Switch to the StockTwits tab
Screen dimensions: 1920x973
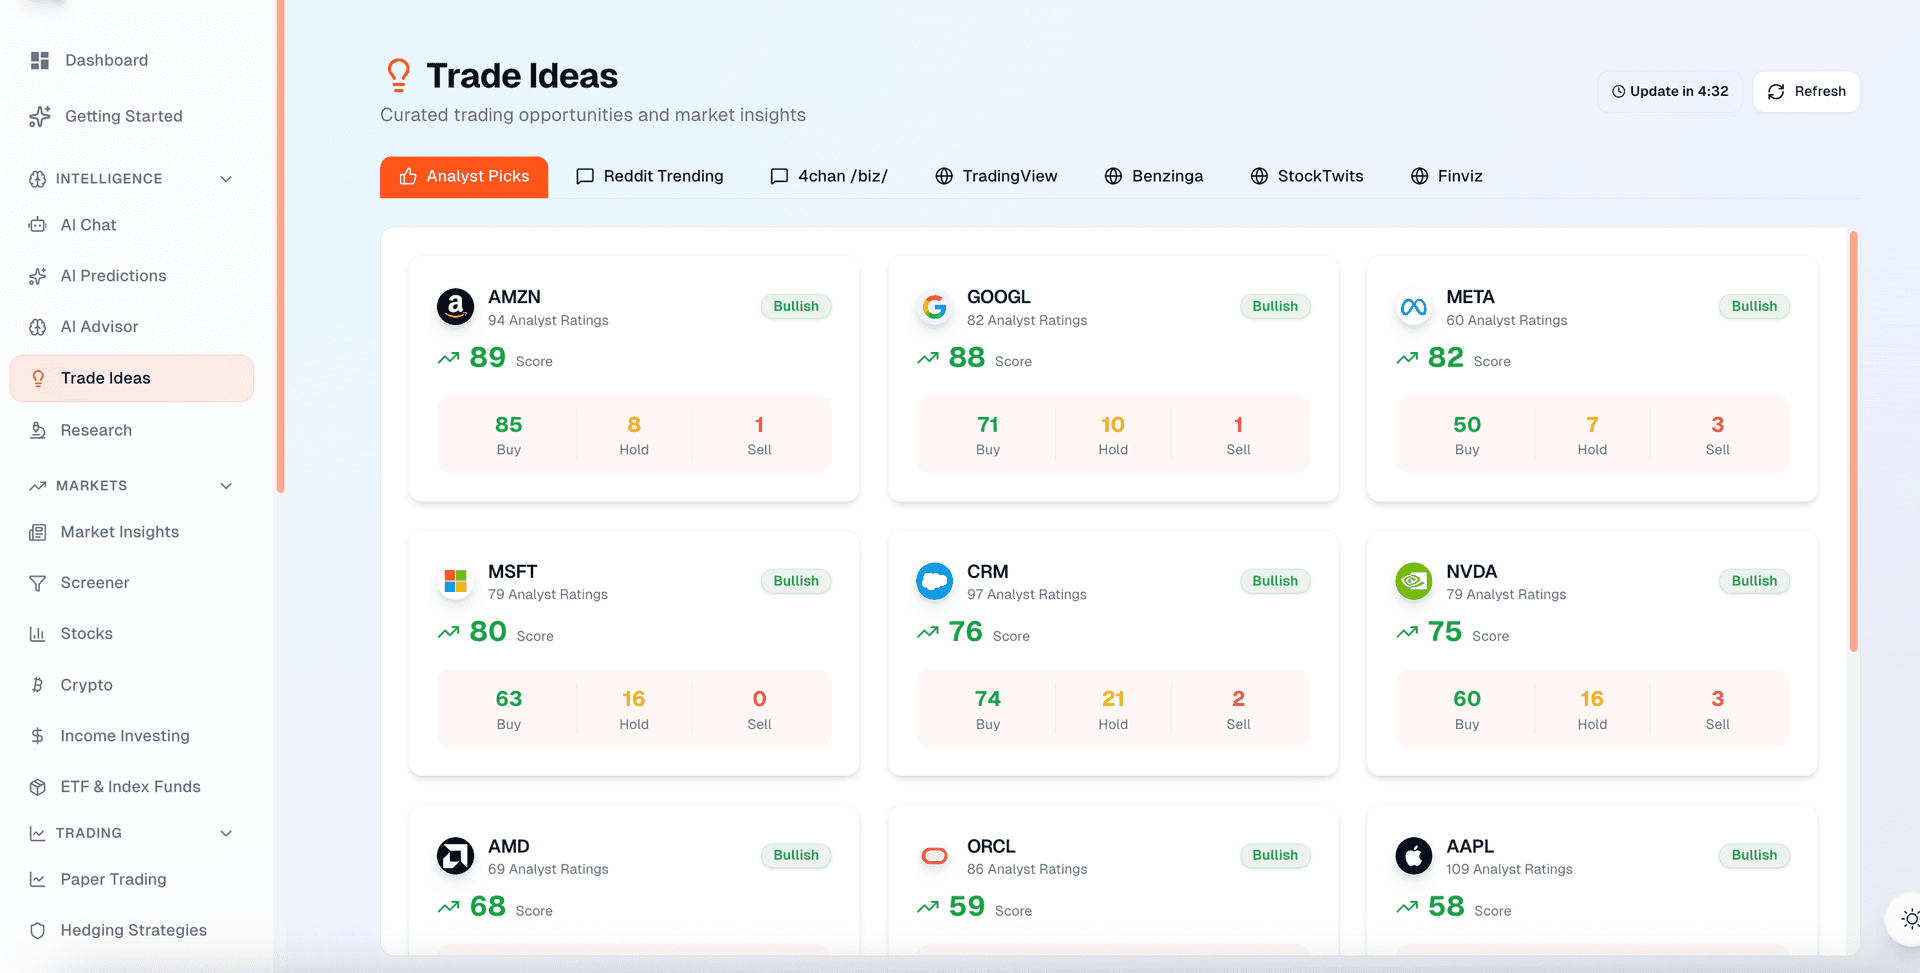(x=1307, y=177)
